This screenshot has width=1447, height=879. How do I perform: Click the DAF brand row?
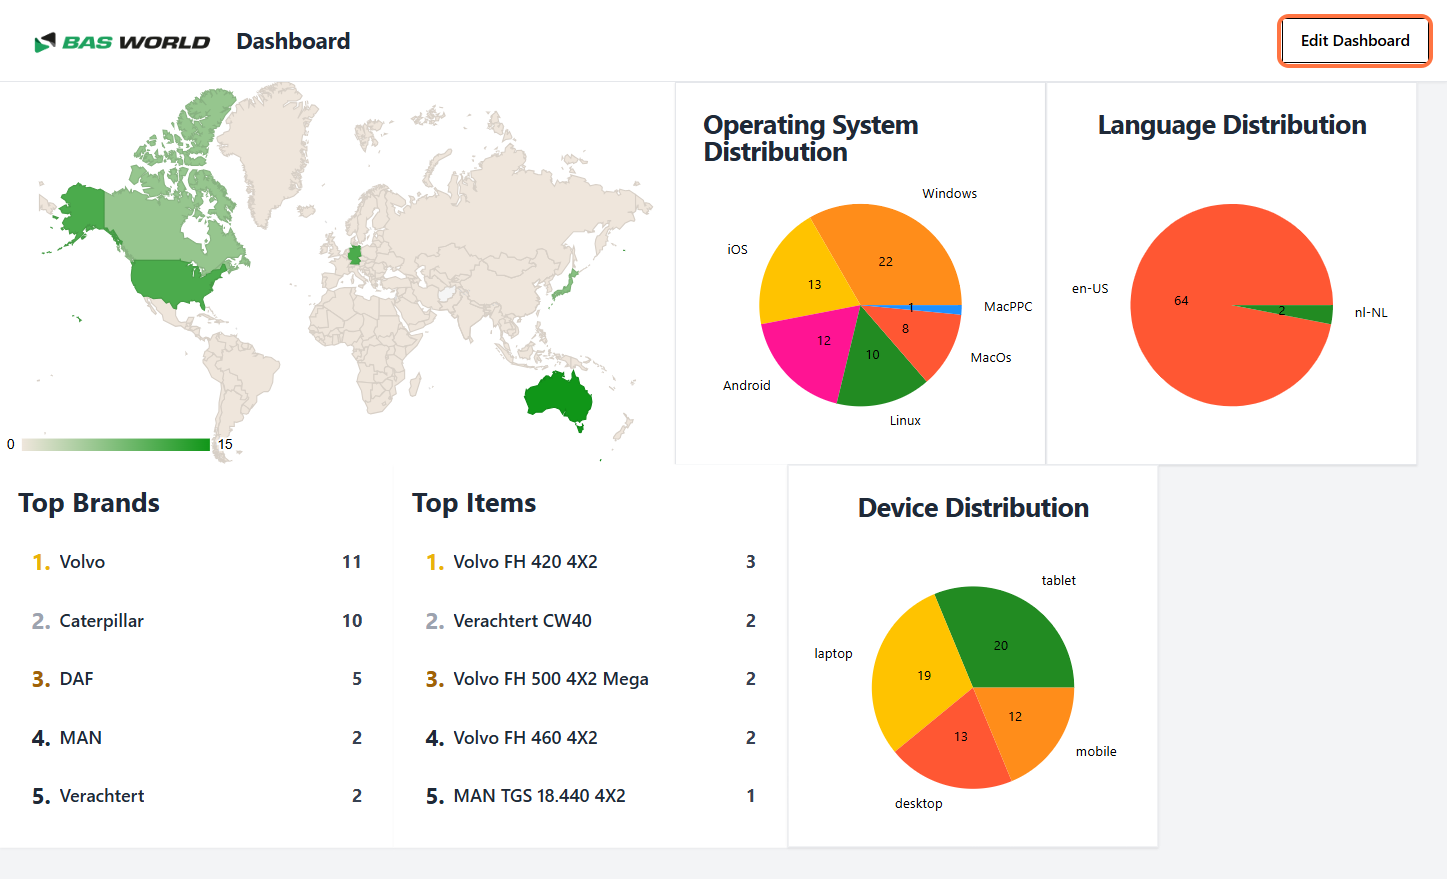pos(196,679)
